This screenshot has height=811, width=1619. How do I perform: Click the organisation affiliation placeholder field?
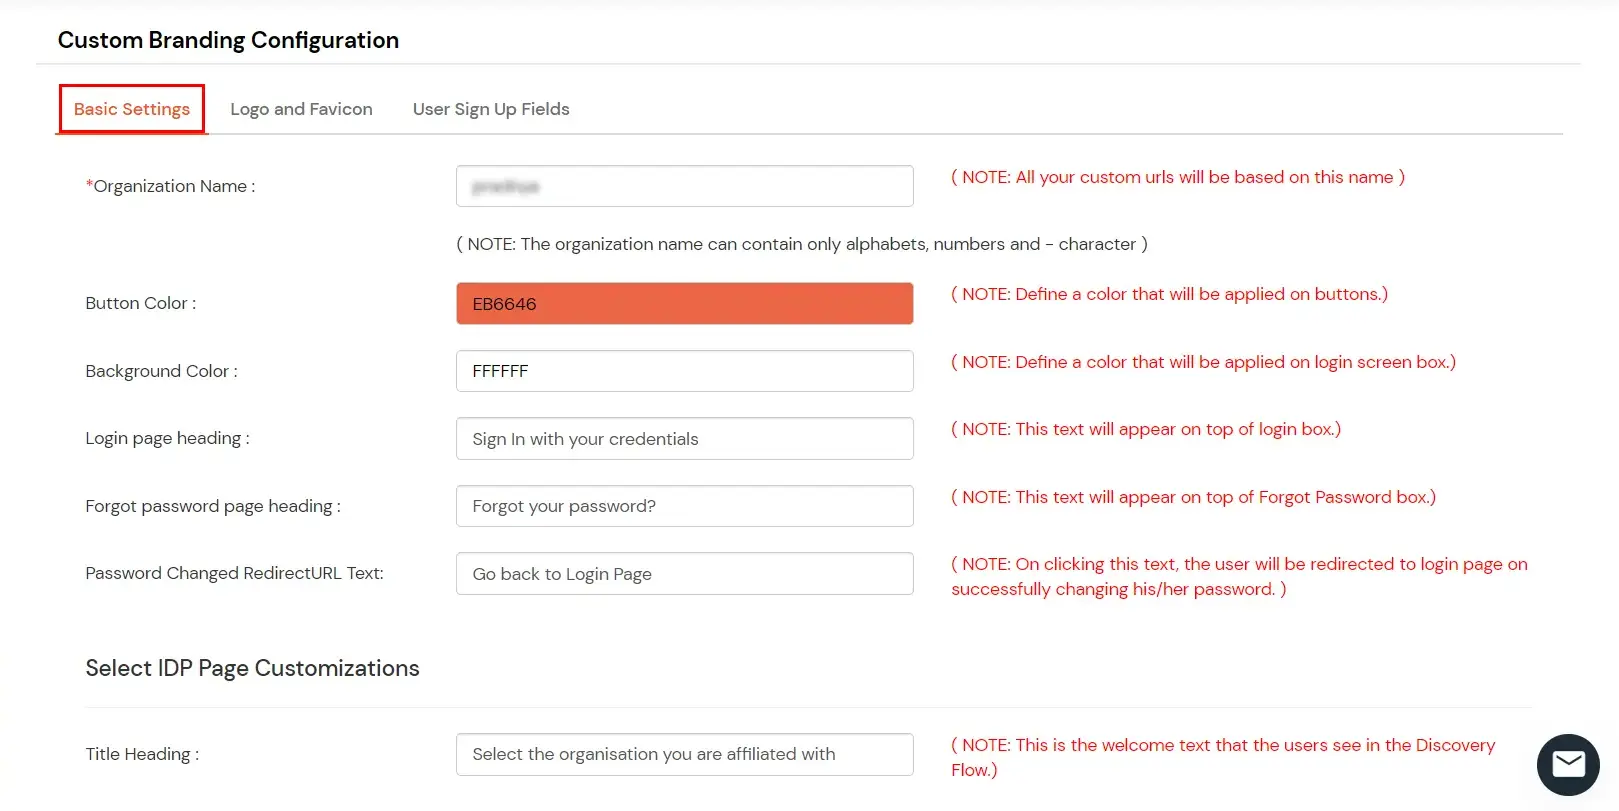(684, 754)
